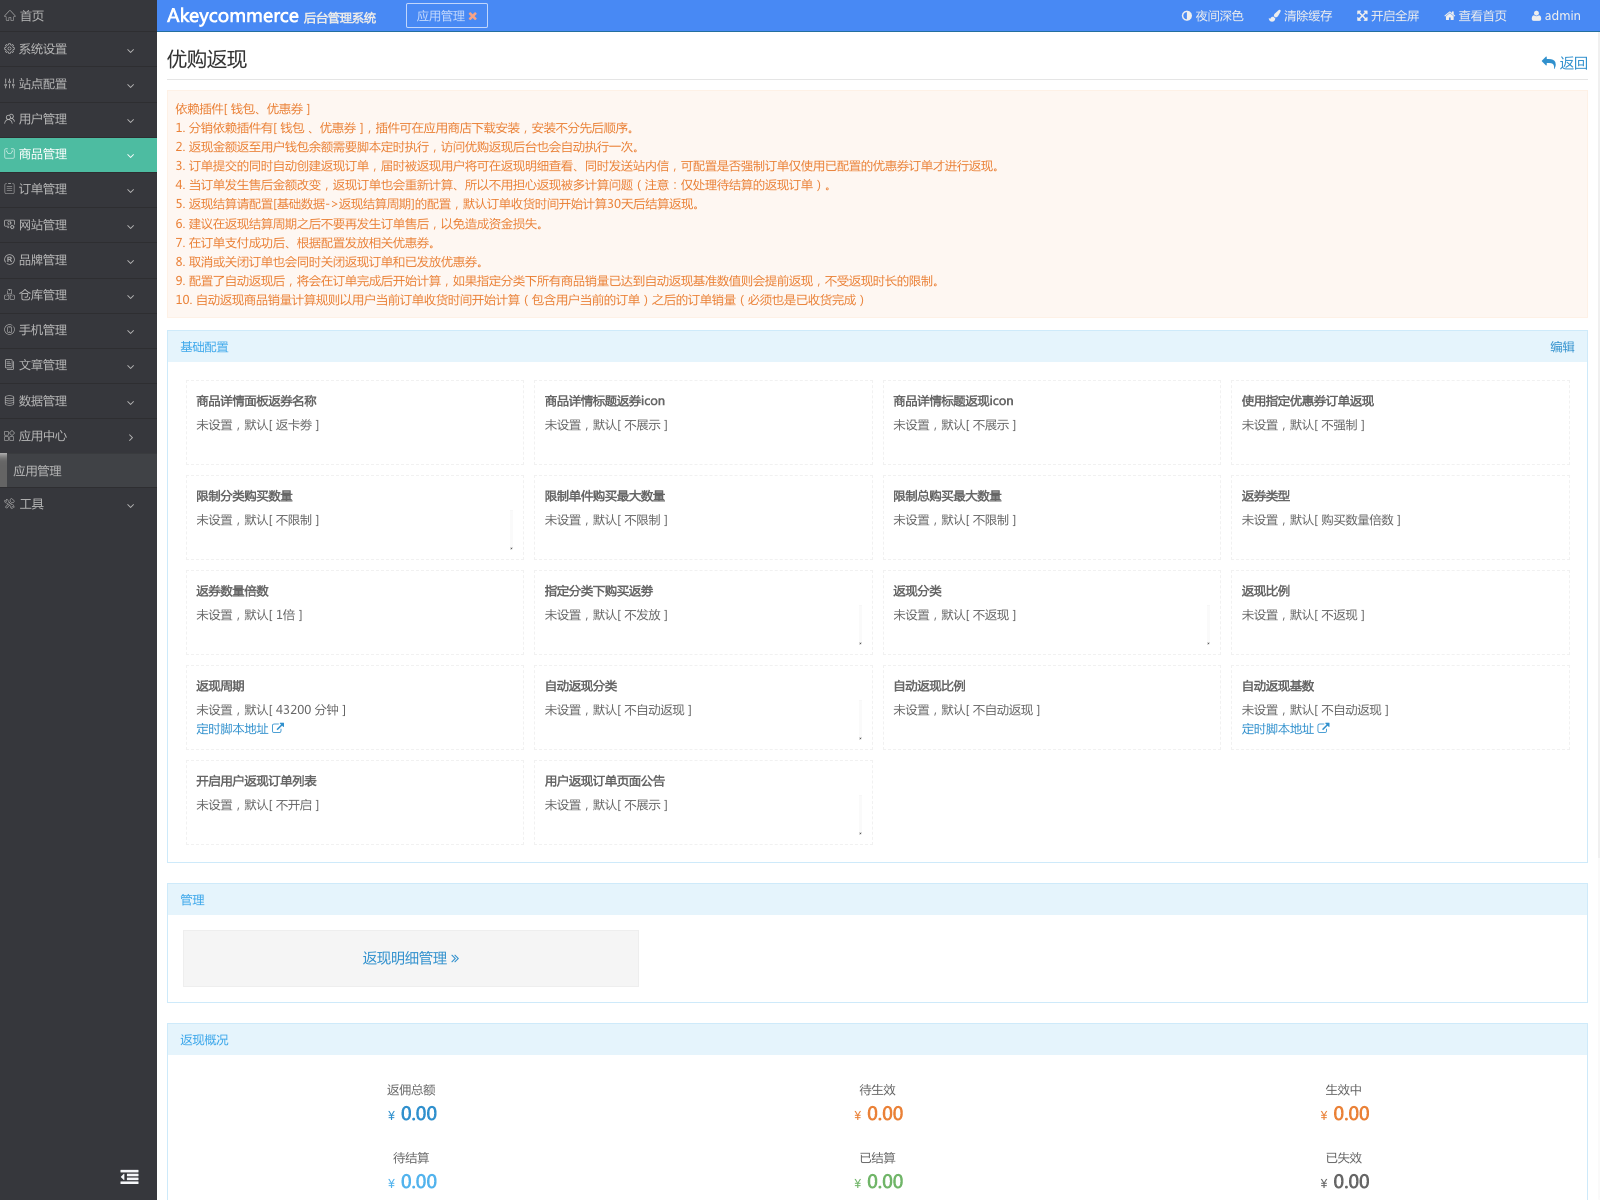Expand 商品管理 chevron
Viewport: 1600px width, 1200px height.
click(130, 155)
